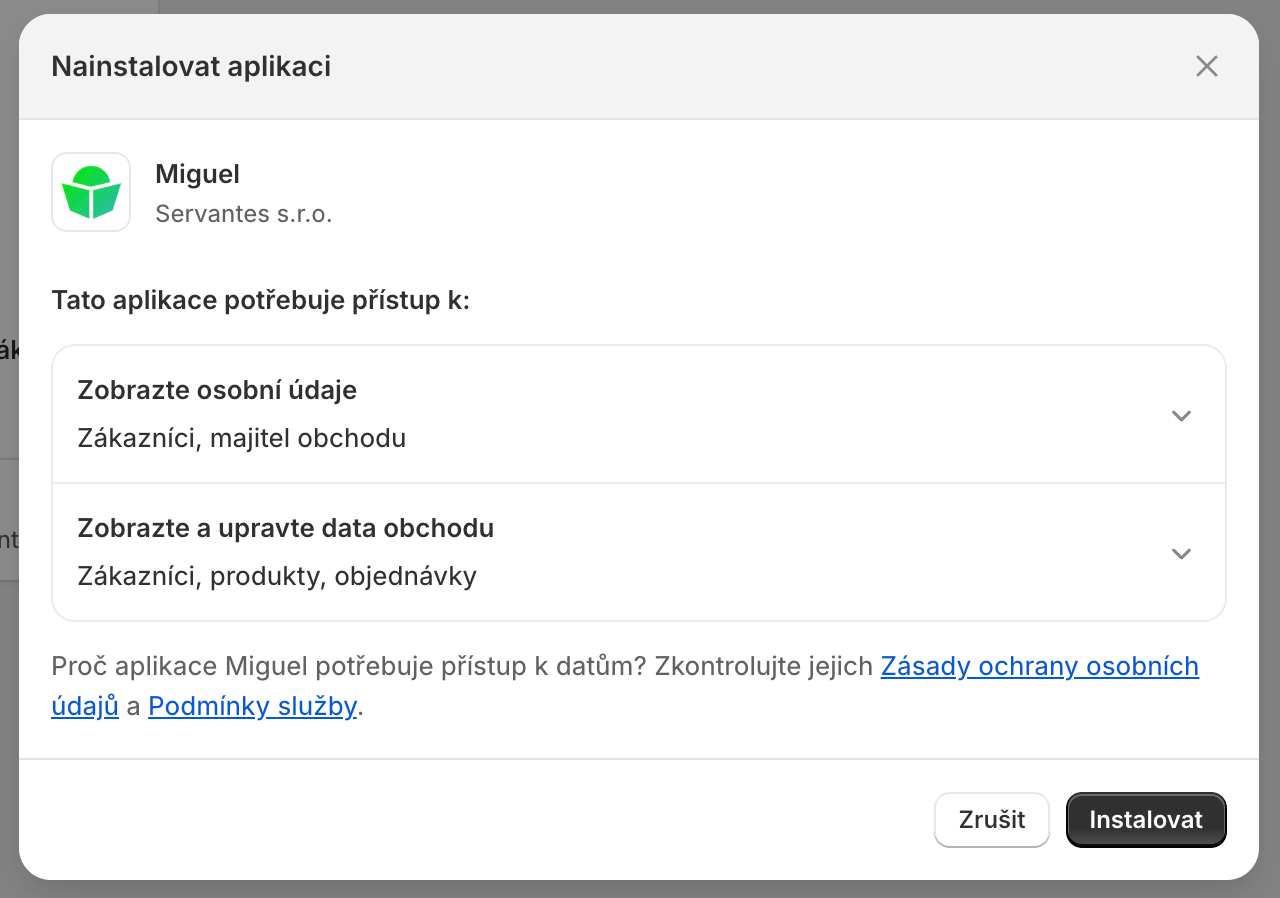This screenshot has height=898, width=1280.
Task: Open the Podmínky služby link
Action: (252, 706)
